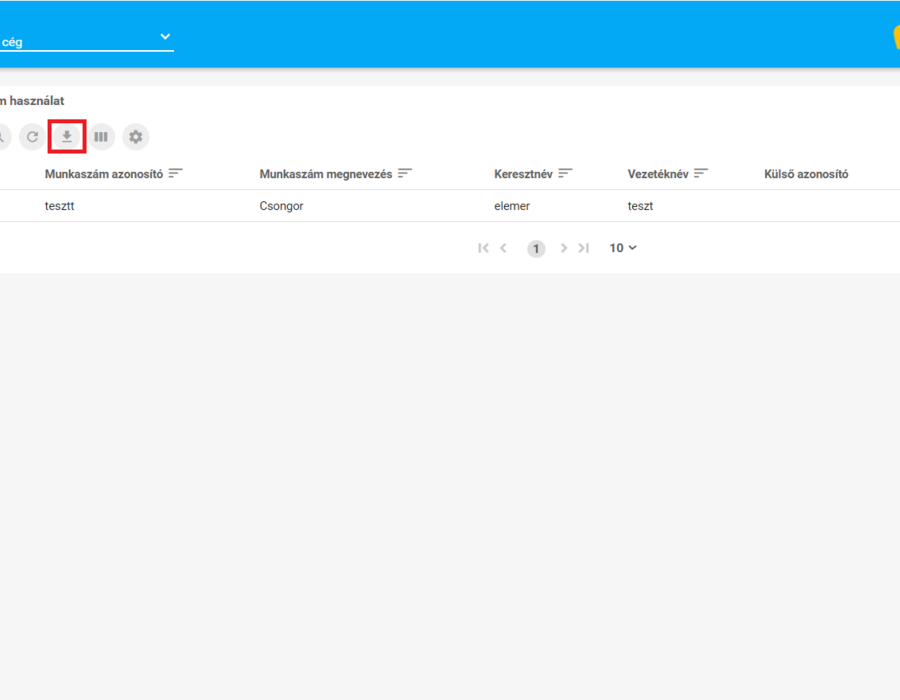Sort by Vezetéknév column icon
Viewport: 900px width, 700px height.
click(x=700, y=173)
